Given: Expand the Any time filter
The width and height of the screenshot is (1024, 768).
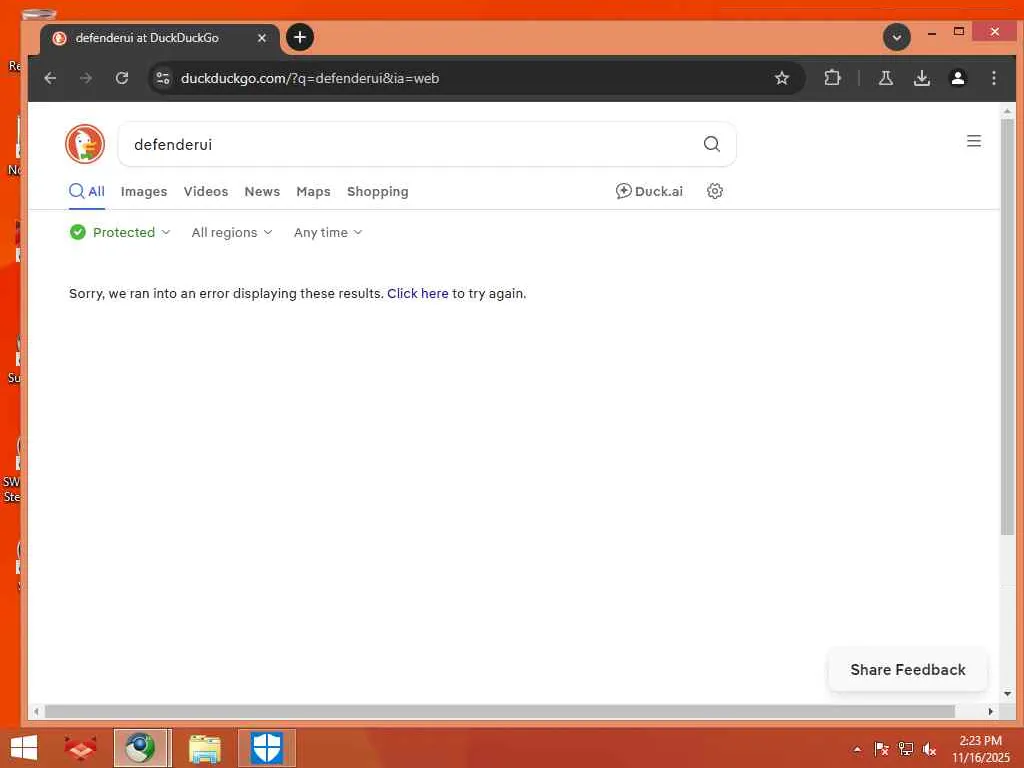Looking at the screenshot, I should click(328, 232).
